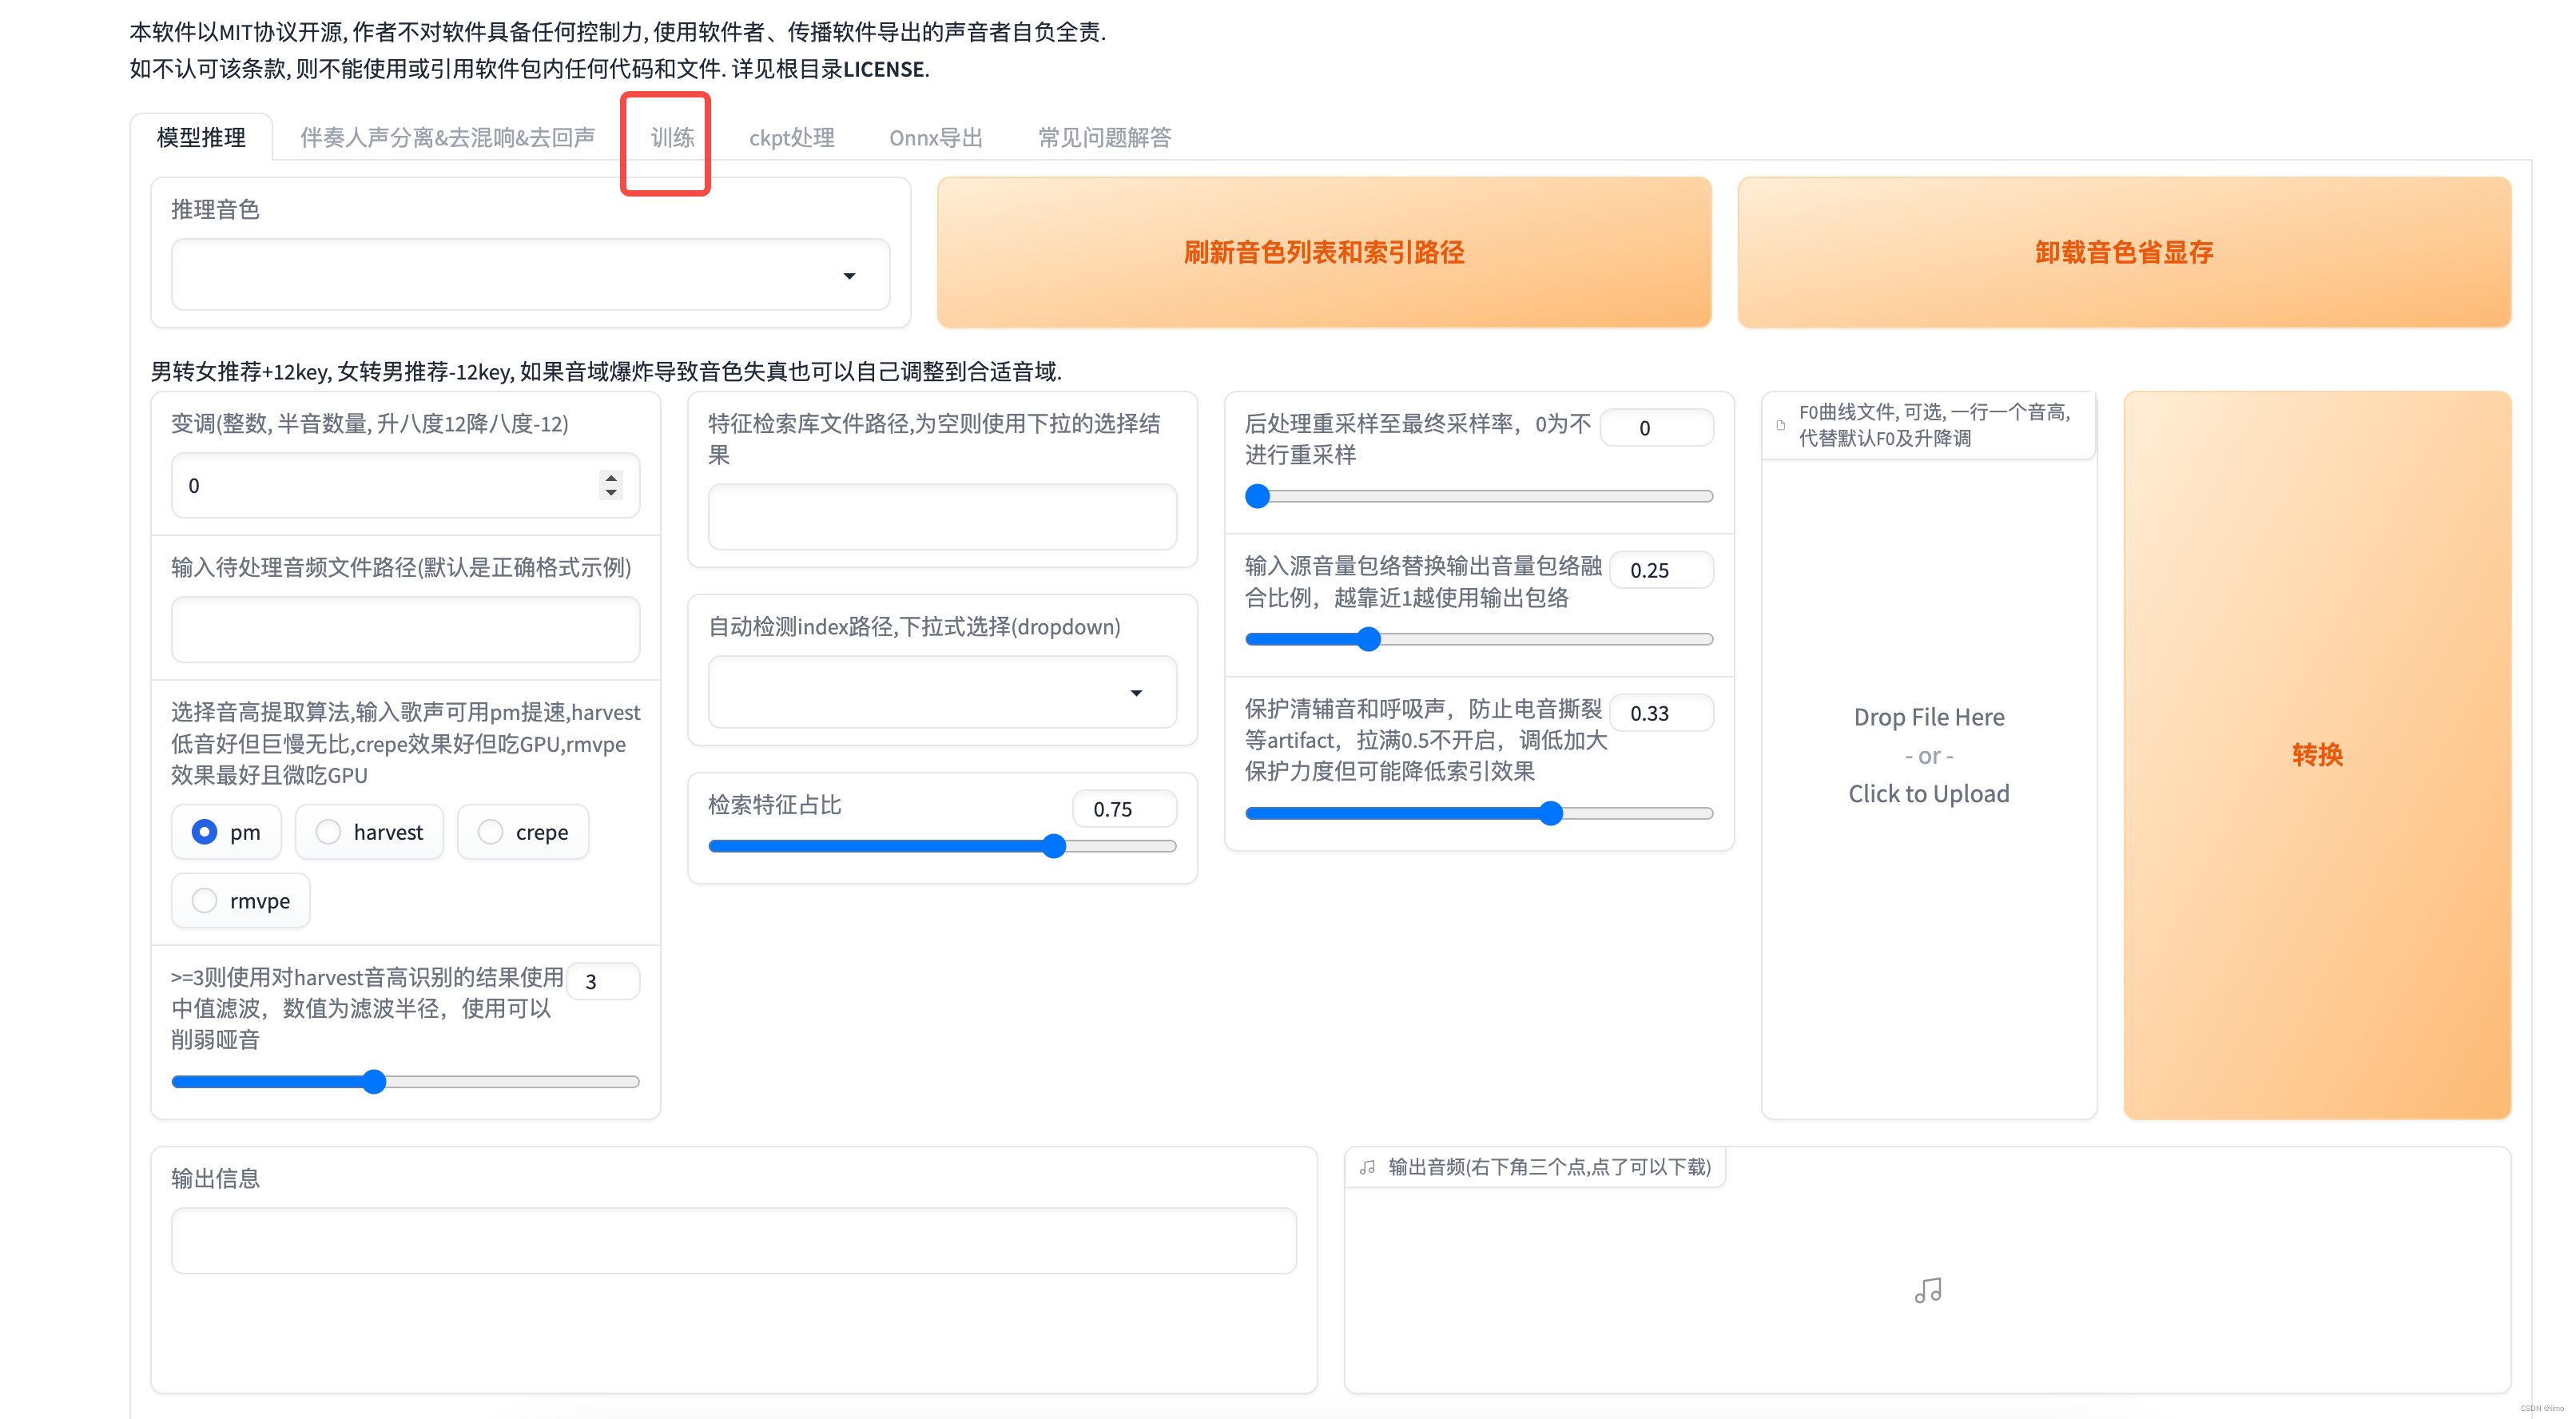Image resolution: width=2576 pixels, height=1419 pixels.
Task: Click the 检索特征占比 slider handle
Action: pyautogui.click(x=1054, y=847)
